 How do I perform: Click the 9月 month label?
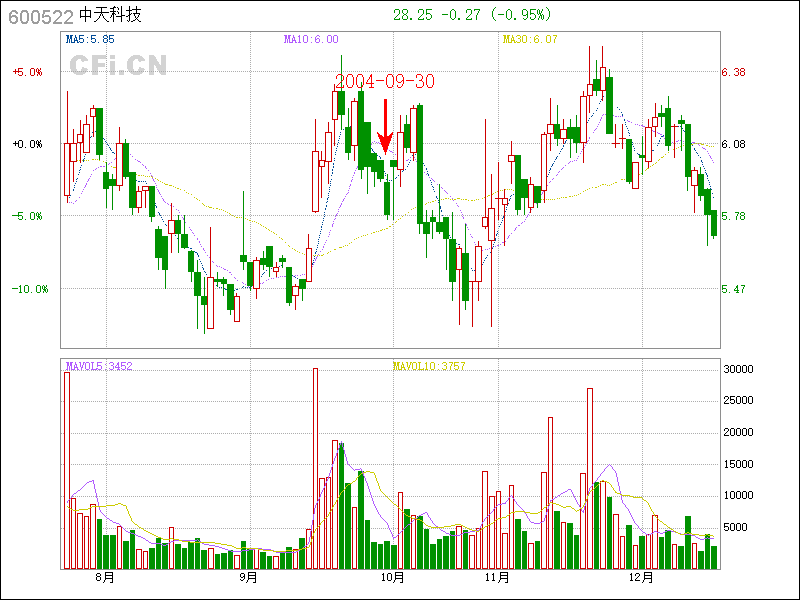coord(248,578)
